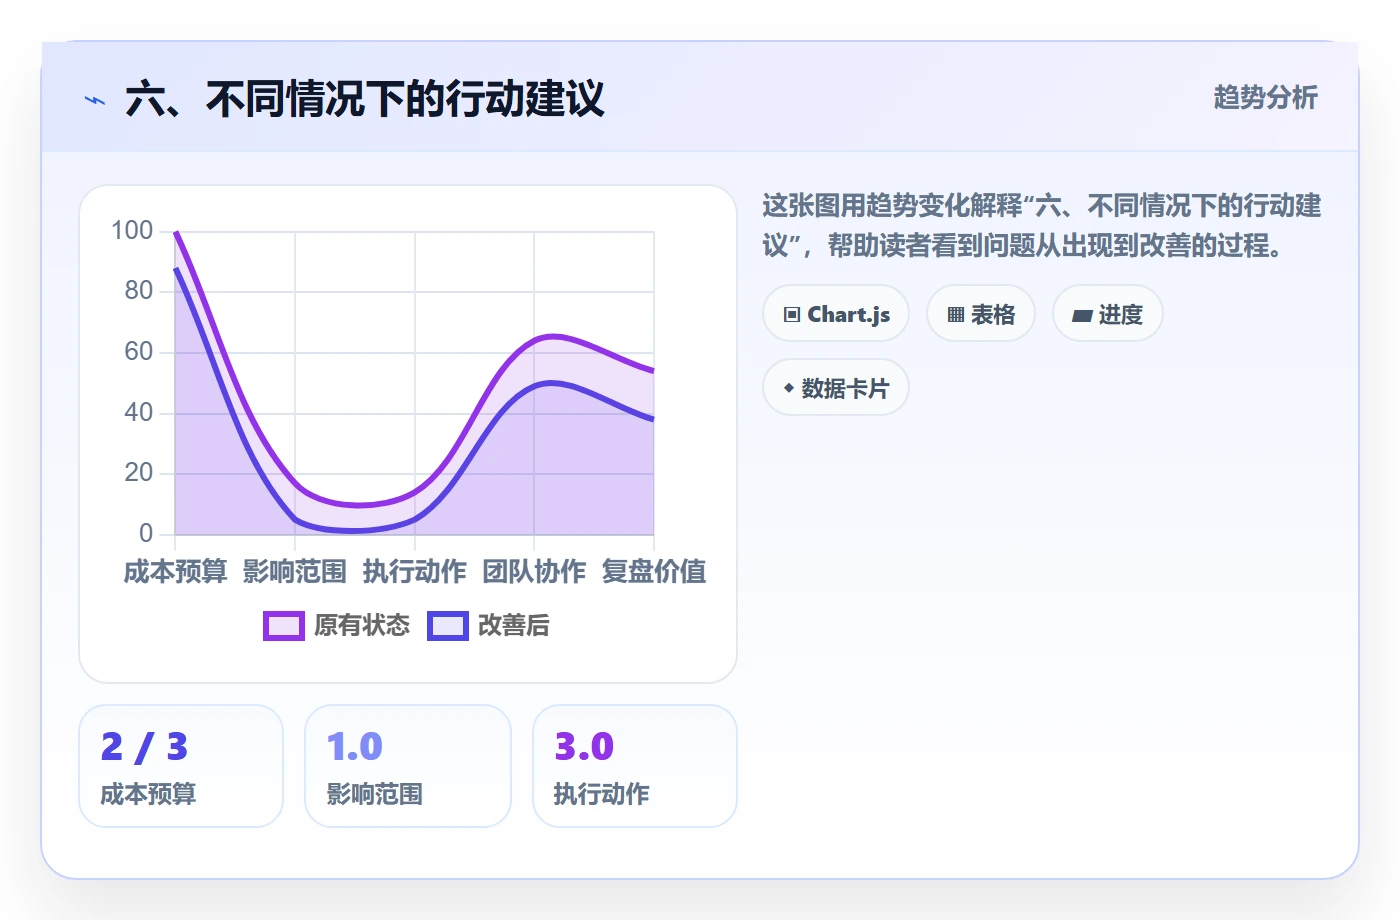Click the grid icon in the 表格 chip
The height and width of the screenshot is (920, 1400).
click(956, 315)
